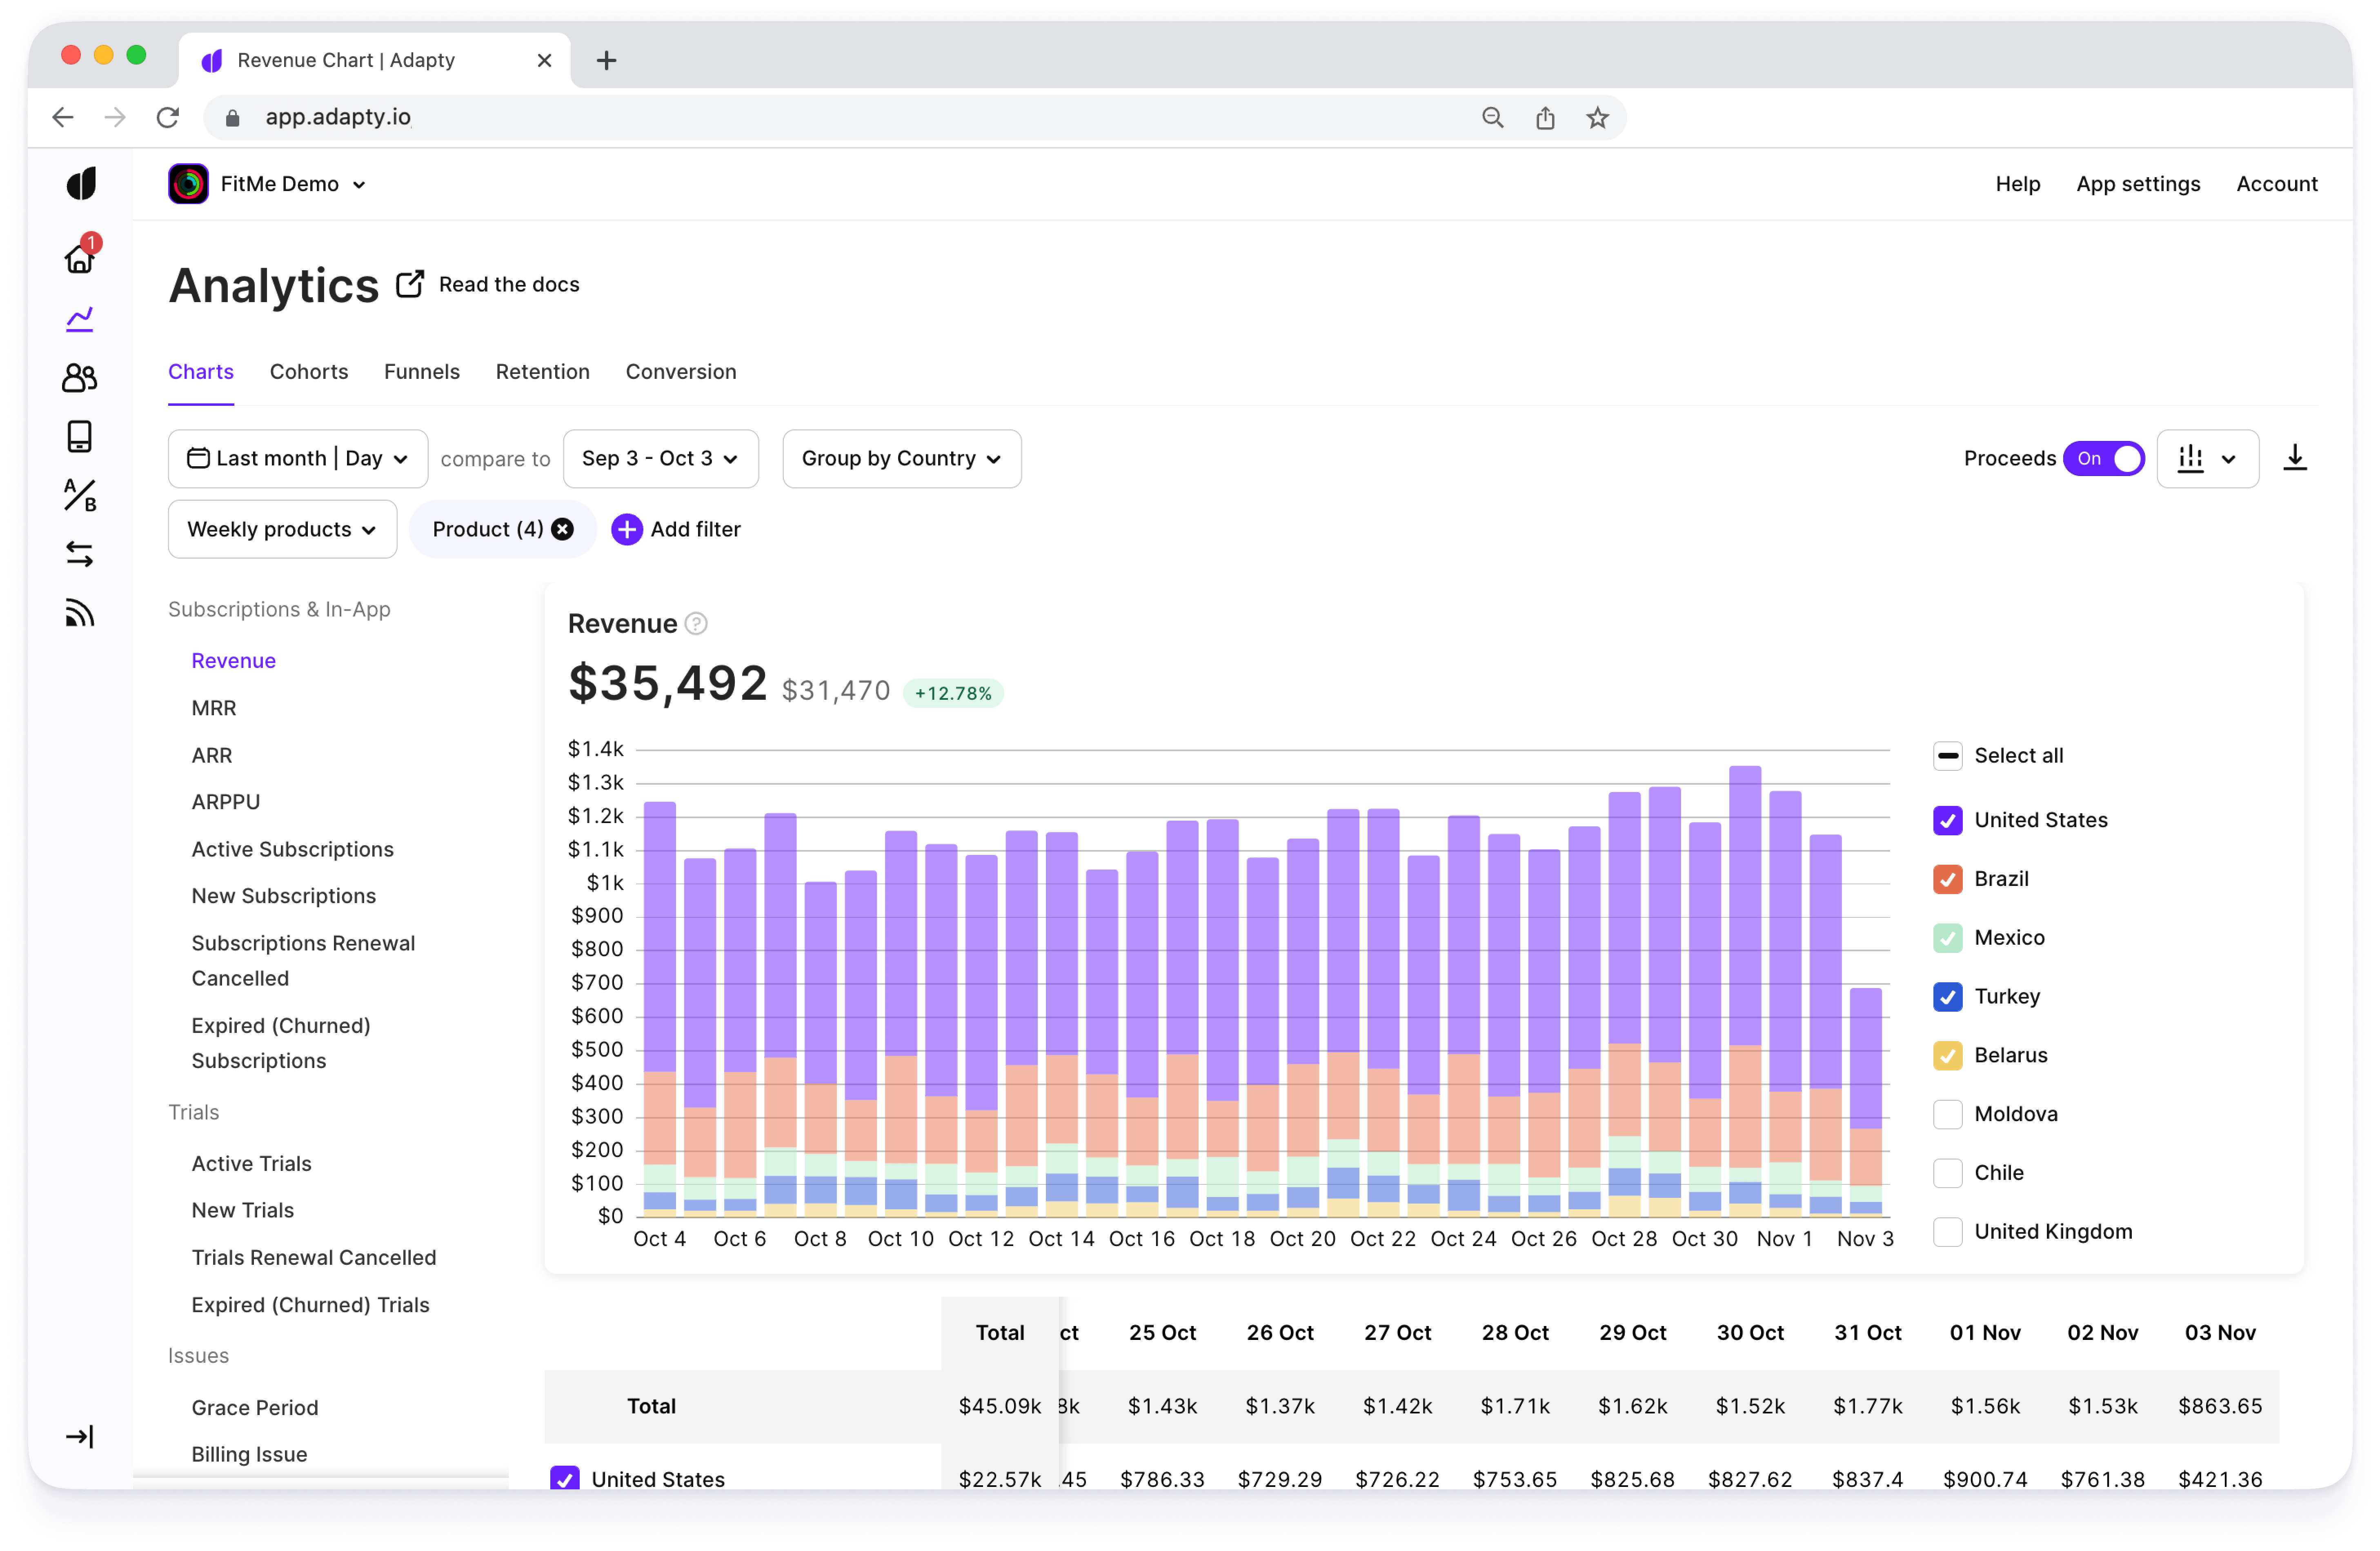The width and height of the screenshot is (2380, 1551).
Task: Select the Analytics chart icon in sidebar
Action: [80, 318]
